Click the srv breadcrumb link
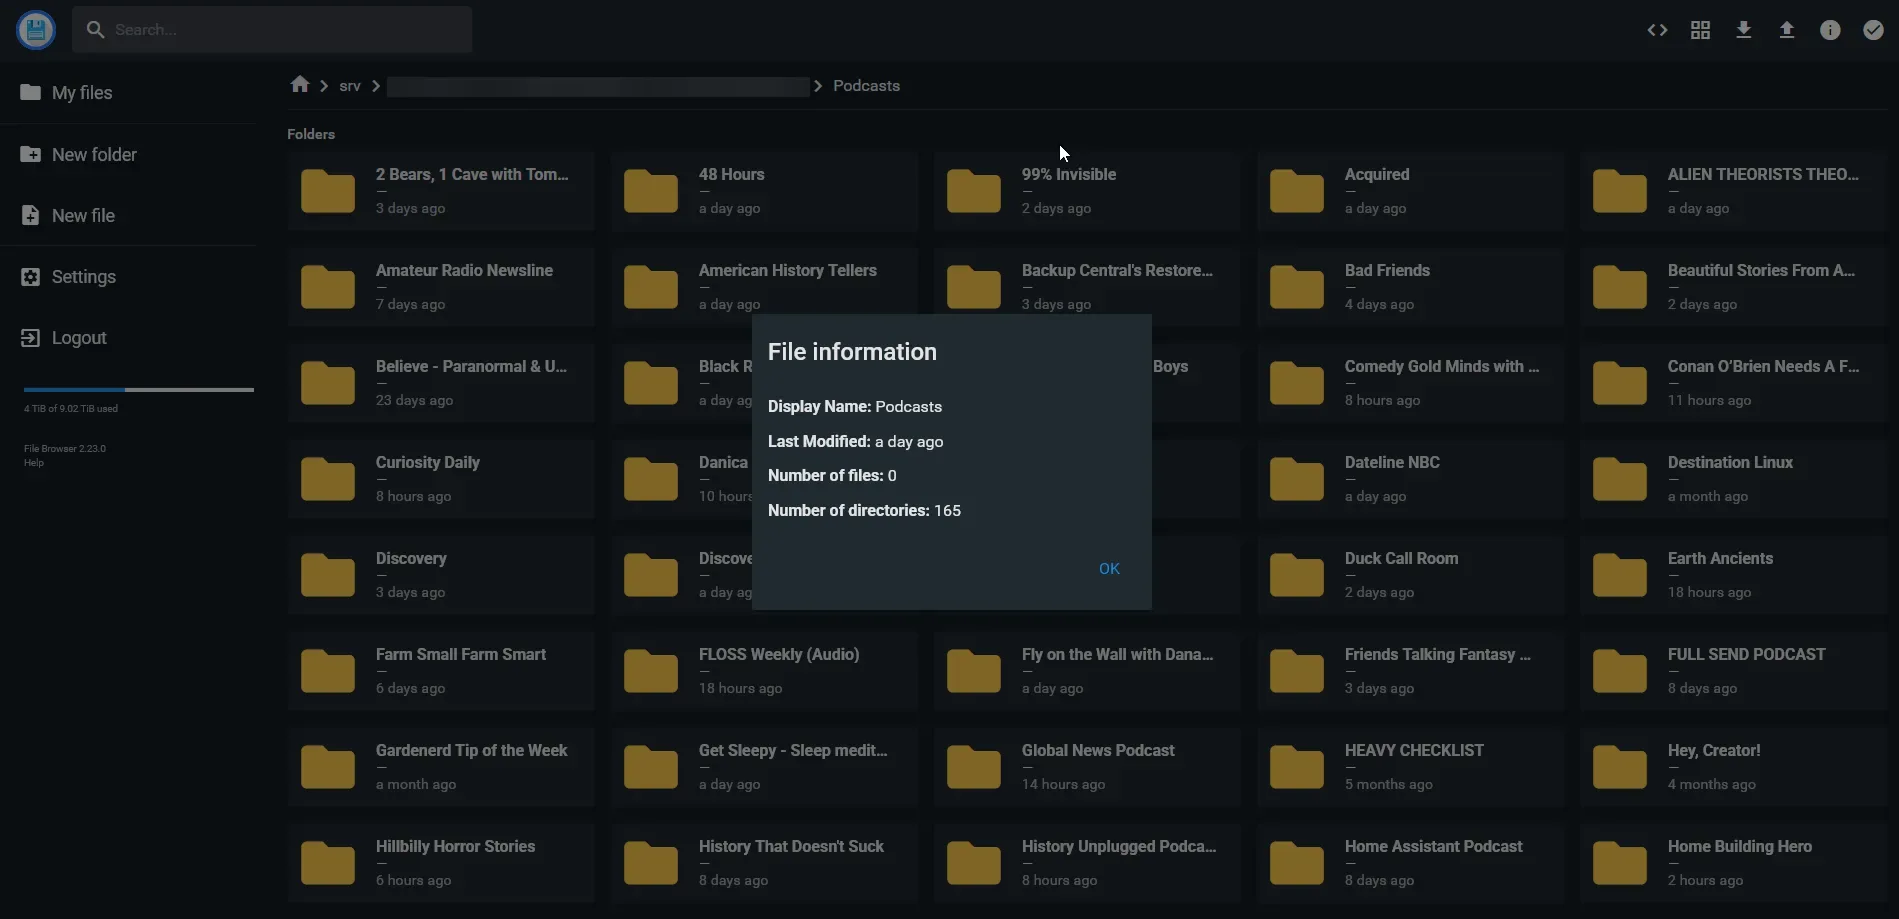 (350, 86)
